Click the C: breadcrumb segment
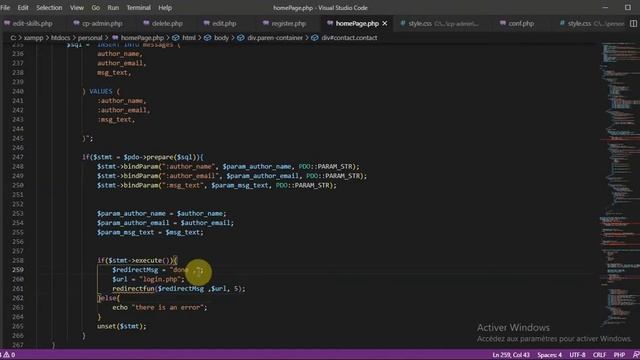The image size is (640, 360). coord(13,38)
